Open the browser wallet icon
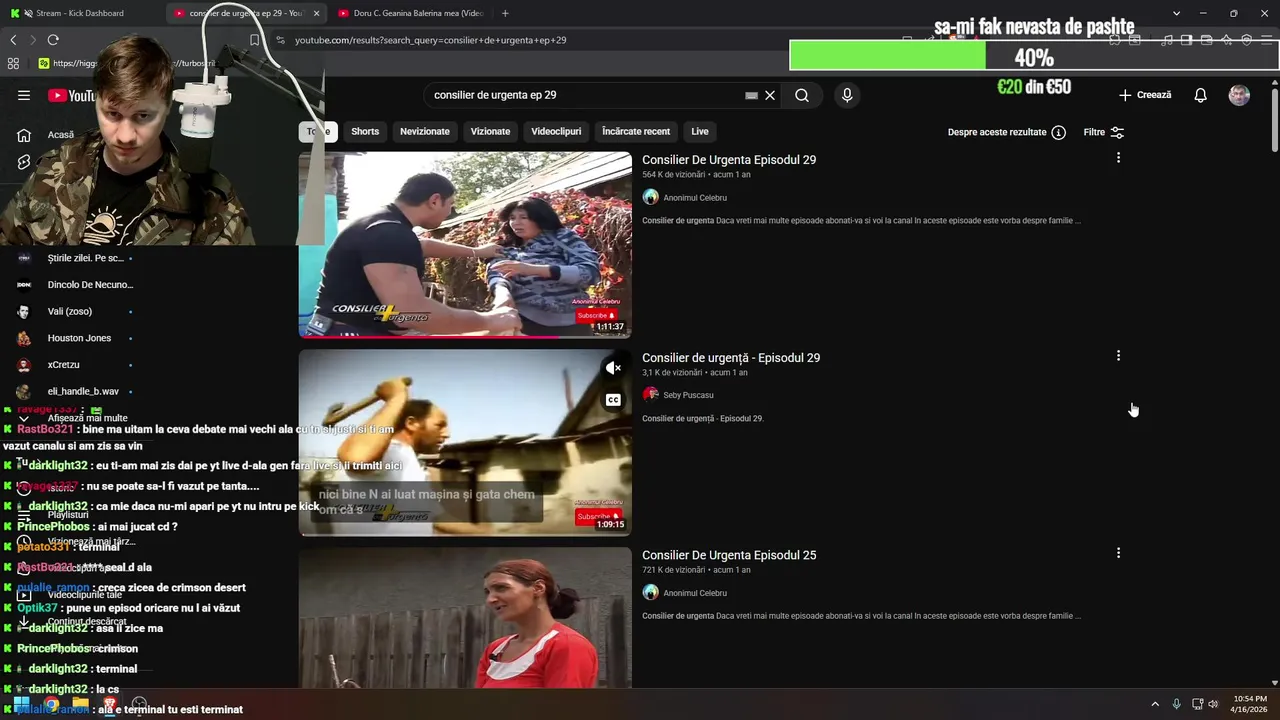This screenshot has width=1280, height=720. 1206,40
